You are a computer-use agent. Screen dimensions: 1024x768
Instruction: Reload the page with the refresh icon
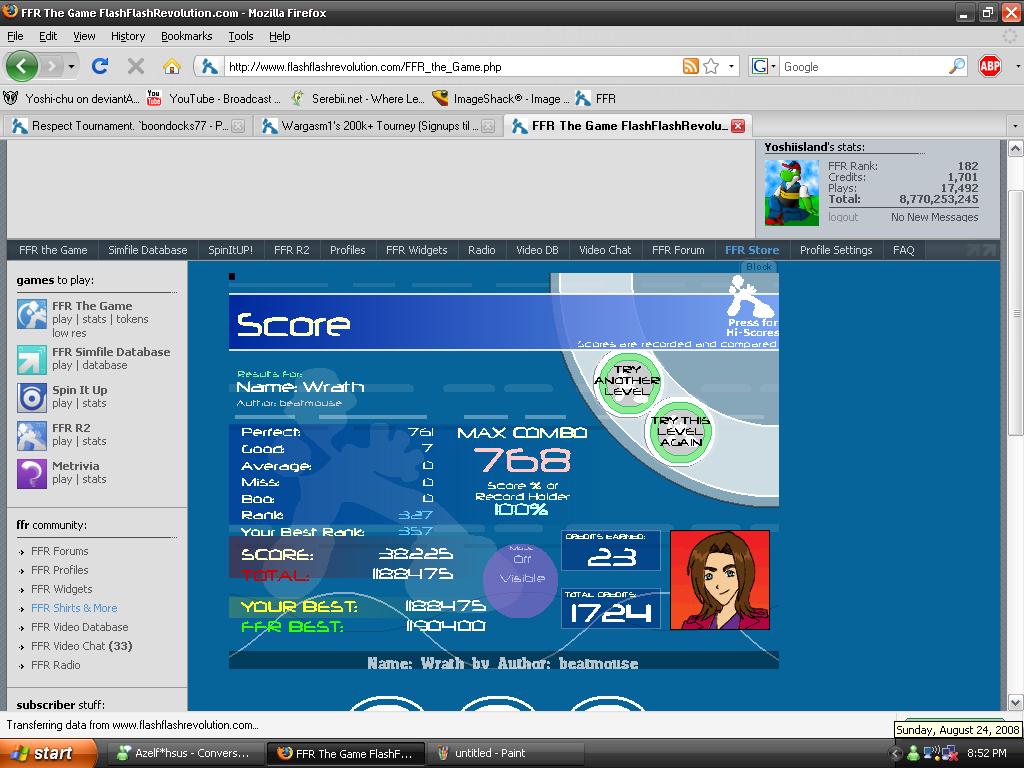click(x=100, y=66)
